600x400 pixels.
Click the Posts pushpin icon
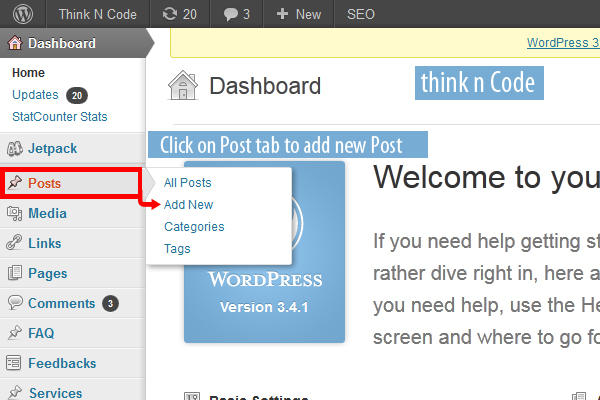tap(15, 183)
